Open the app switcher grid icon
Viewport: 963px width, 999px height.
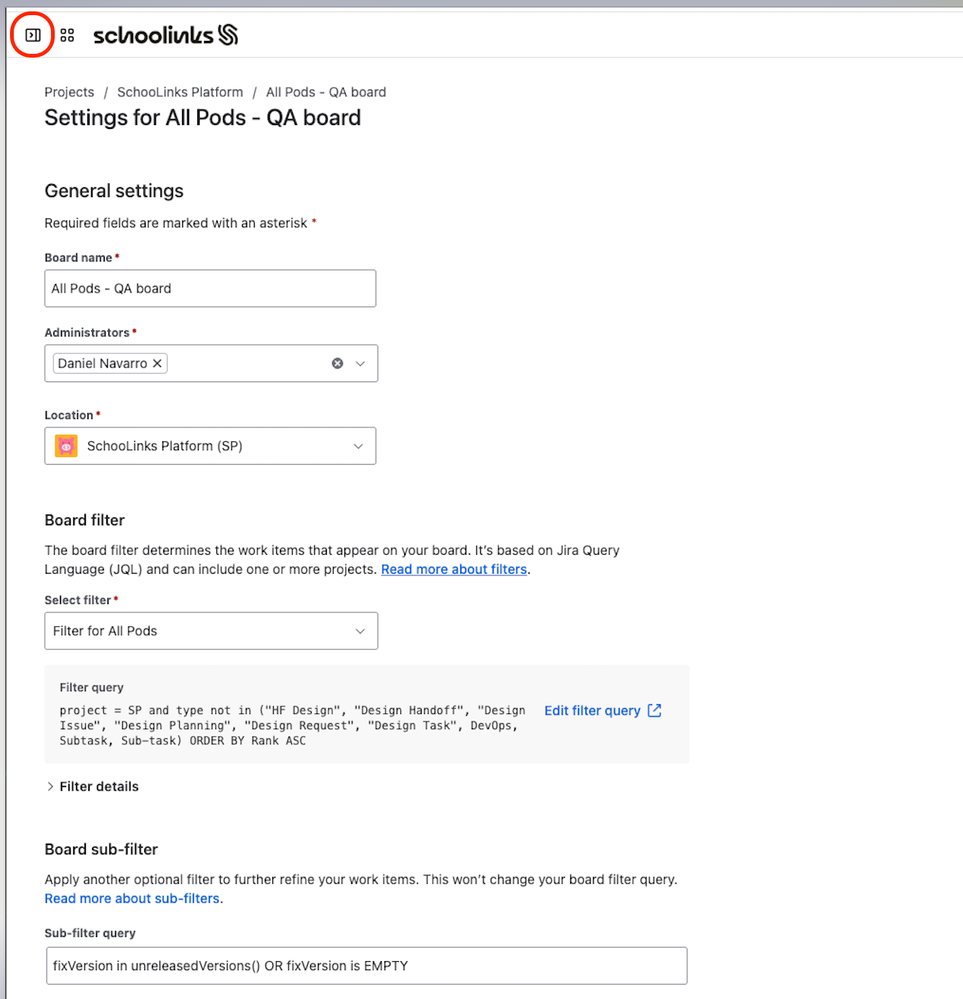(x=67, y=35)
